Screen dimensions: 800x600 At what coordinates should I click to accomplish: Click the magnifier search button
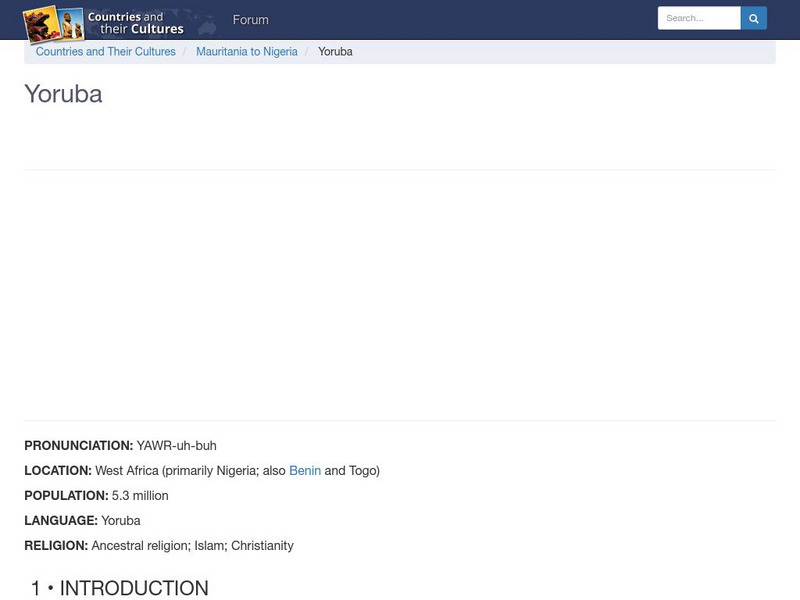coord(754,18)
